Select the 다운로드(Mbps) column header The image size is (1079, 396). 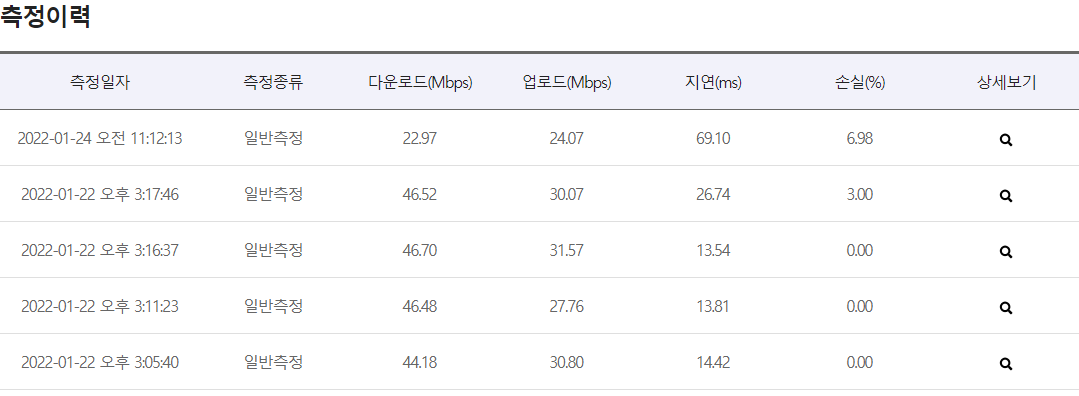pos(420,83)
